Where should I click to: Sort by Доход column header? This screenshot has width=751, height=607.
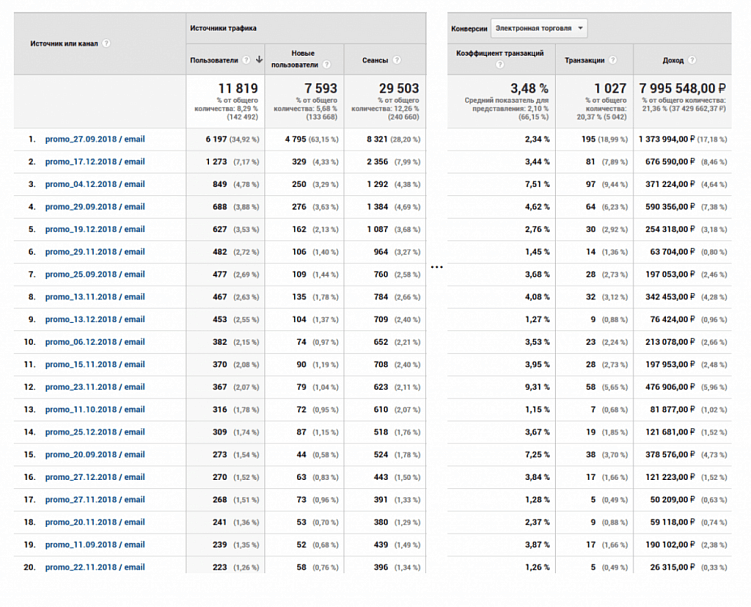coord(673,60)
